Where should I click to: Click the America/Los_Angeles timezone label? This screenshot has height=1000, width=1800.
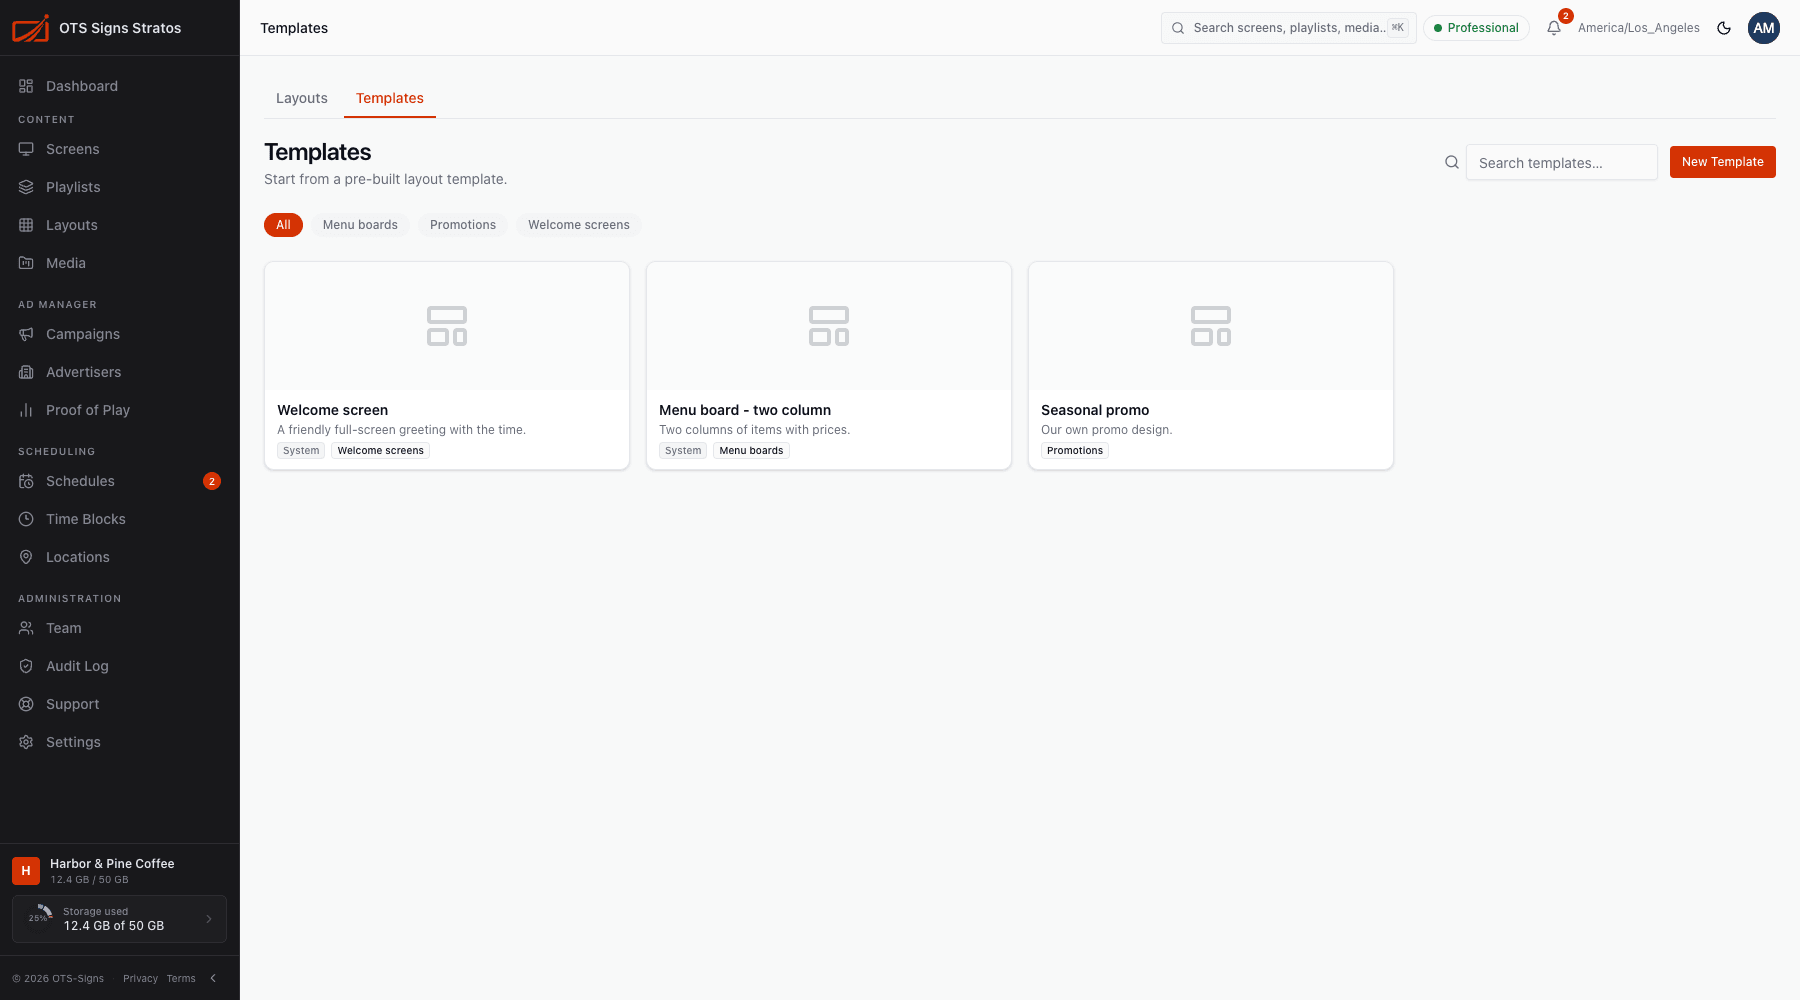1639,28
